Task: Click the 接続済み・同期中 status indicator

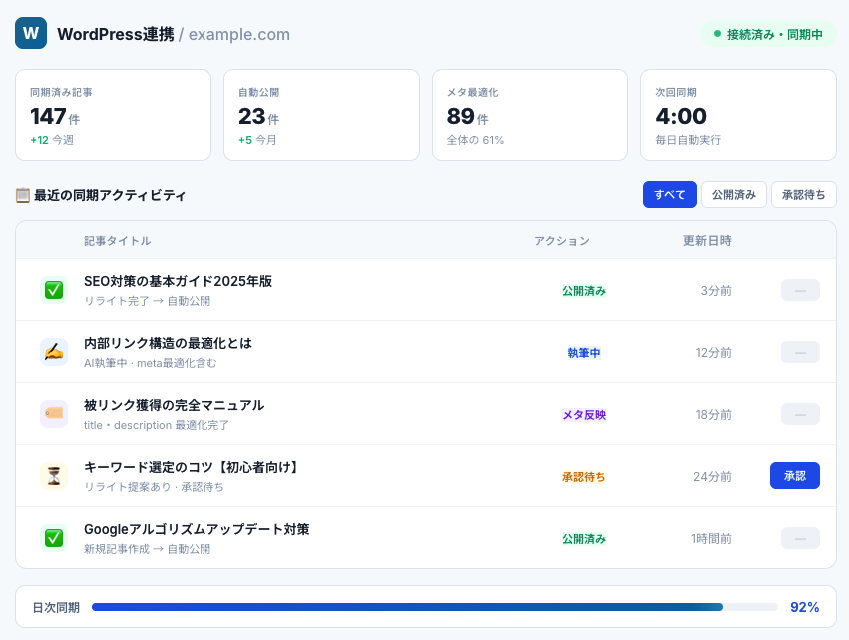Action: [768, 33]
